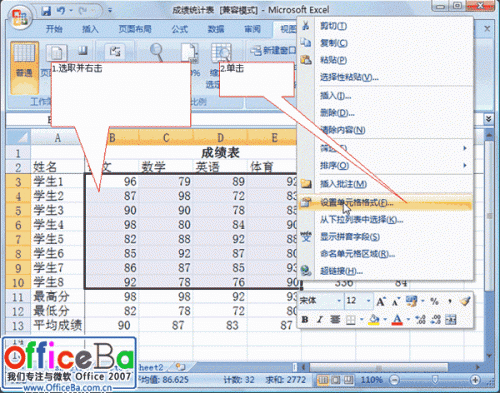Viewport: 500px width, 393px height.
Task: Switch to Normal view in status bar
Action: (322, 380)
